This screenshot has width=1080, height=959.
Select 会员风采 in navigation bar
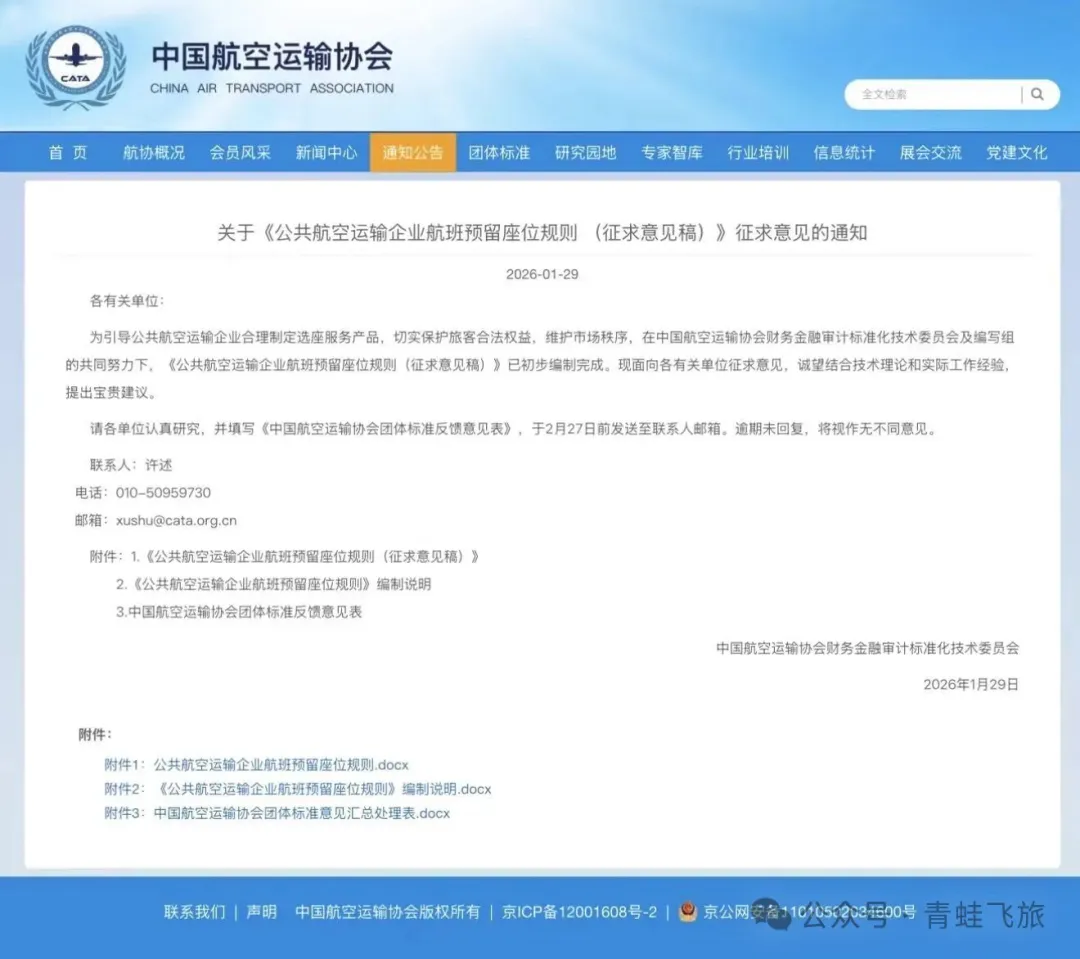point(240,152)
